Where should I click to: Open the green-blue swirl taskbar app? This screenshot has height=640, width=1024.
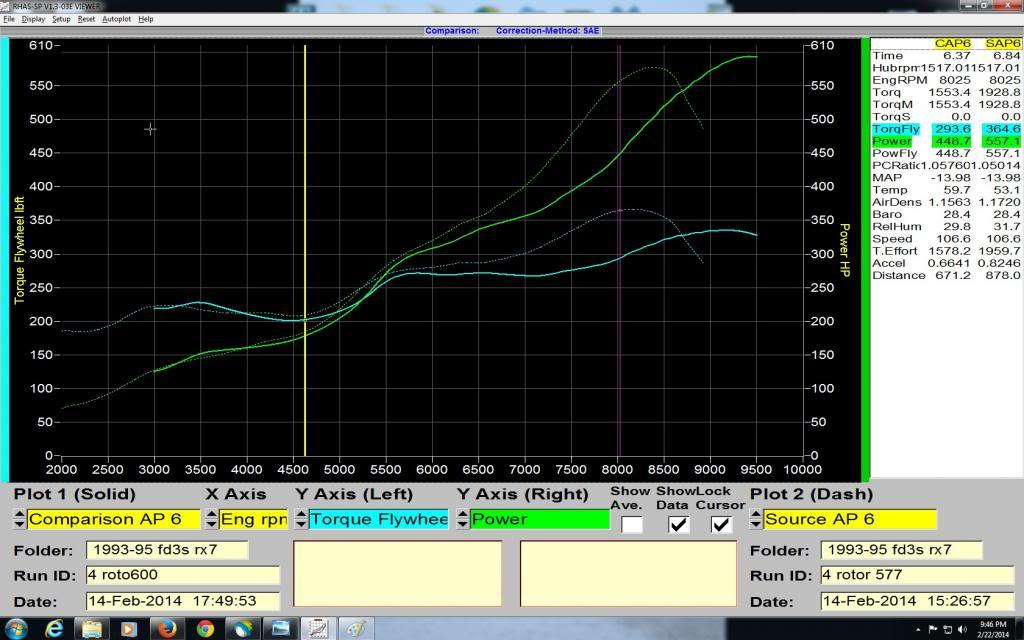click(x=242, y=629)
